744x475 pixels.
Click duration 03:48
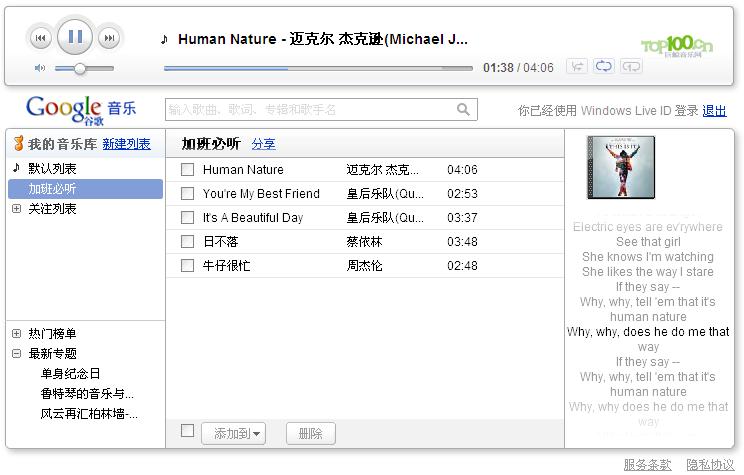(x=462, y=242)
